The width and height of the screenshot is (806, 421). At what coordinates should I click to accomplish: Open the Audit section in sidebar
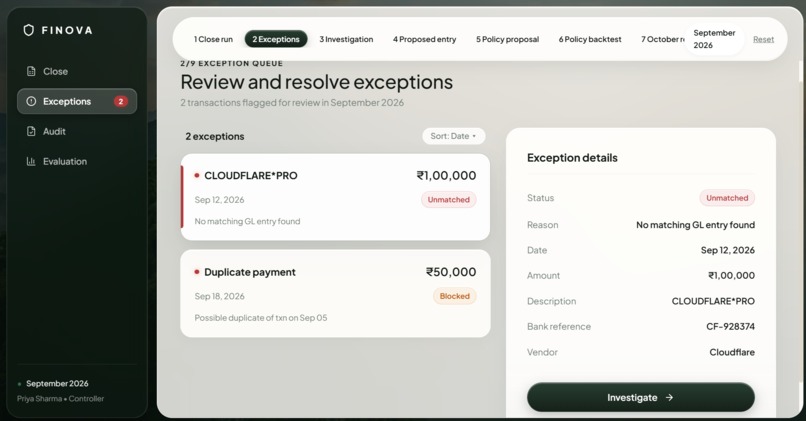(x=77, y=131)
